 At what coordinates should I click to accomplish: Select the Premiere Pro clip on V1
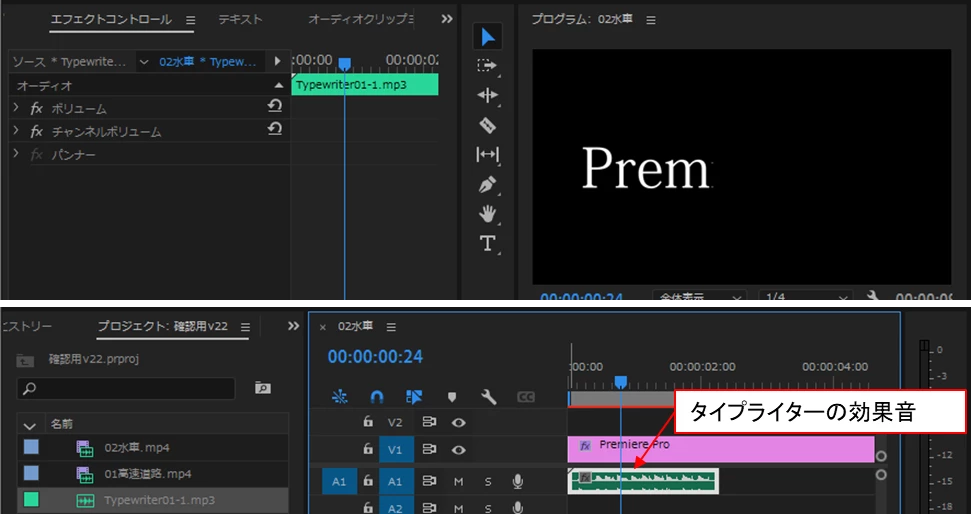coord(721,450)
